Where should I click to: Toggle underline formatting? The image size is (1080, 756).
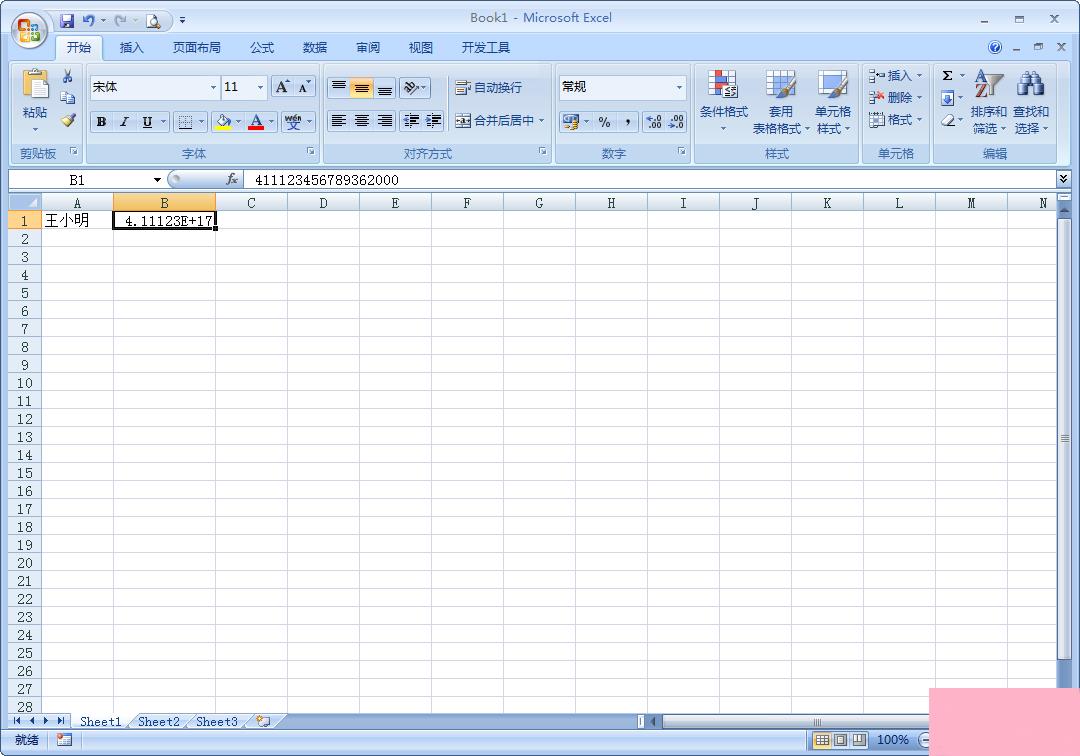(x=147, y=122)
